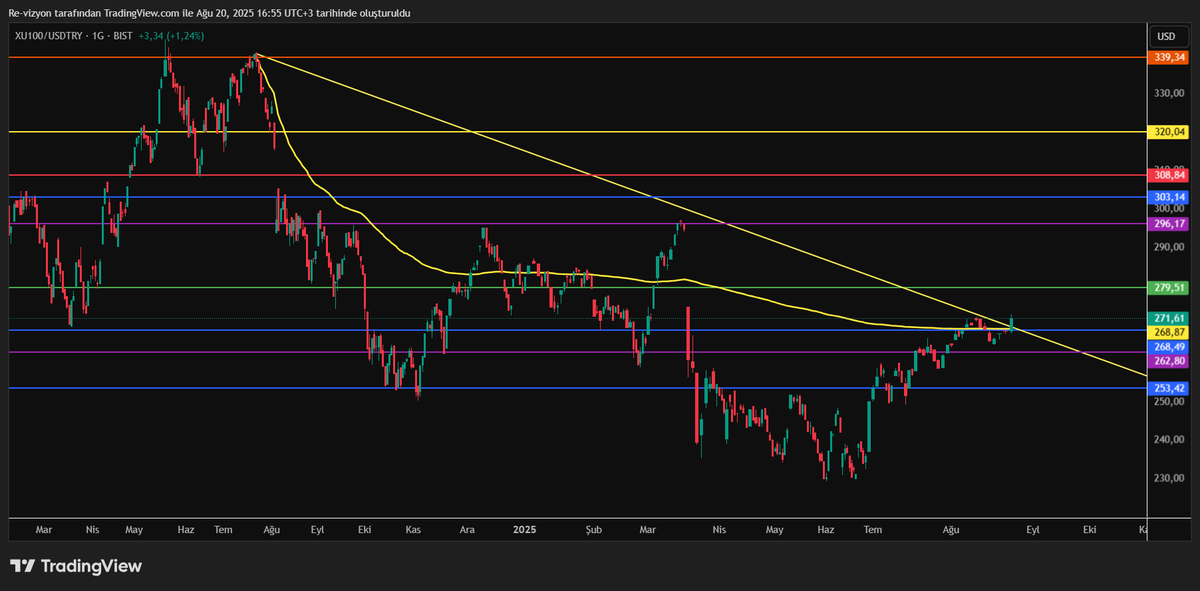The image size is (1200, 591).
Task: Click the Ara month label on time axis
Action: point(467,529)
